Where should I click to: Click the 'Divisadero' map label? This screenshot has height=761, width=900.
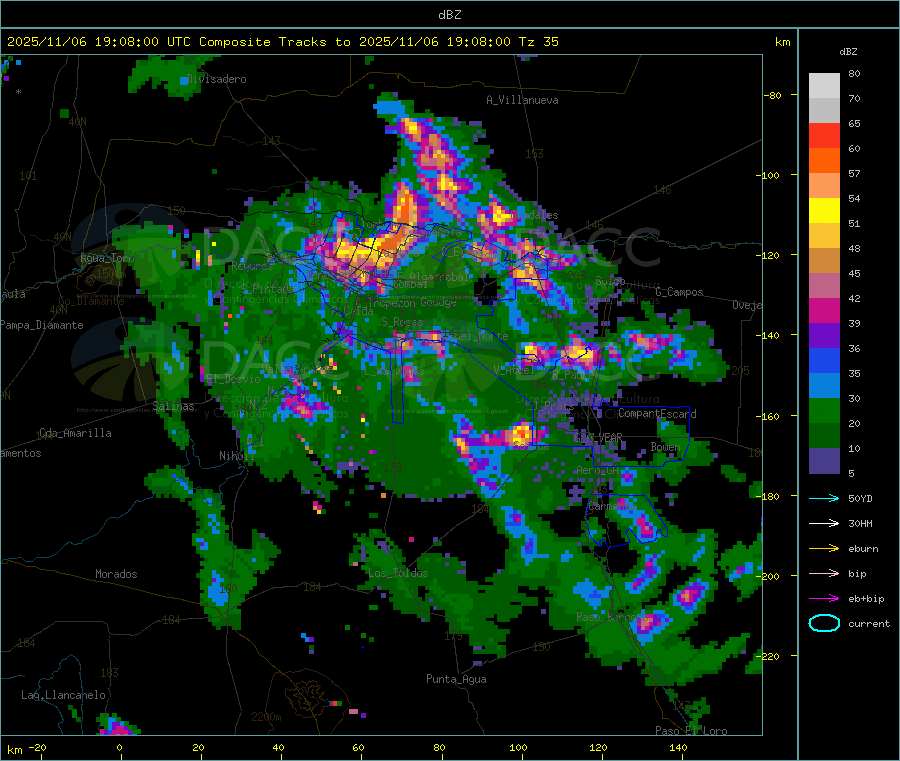click(216, 79)
